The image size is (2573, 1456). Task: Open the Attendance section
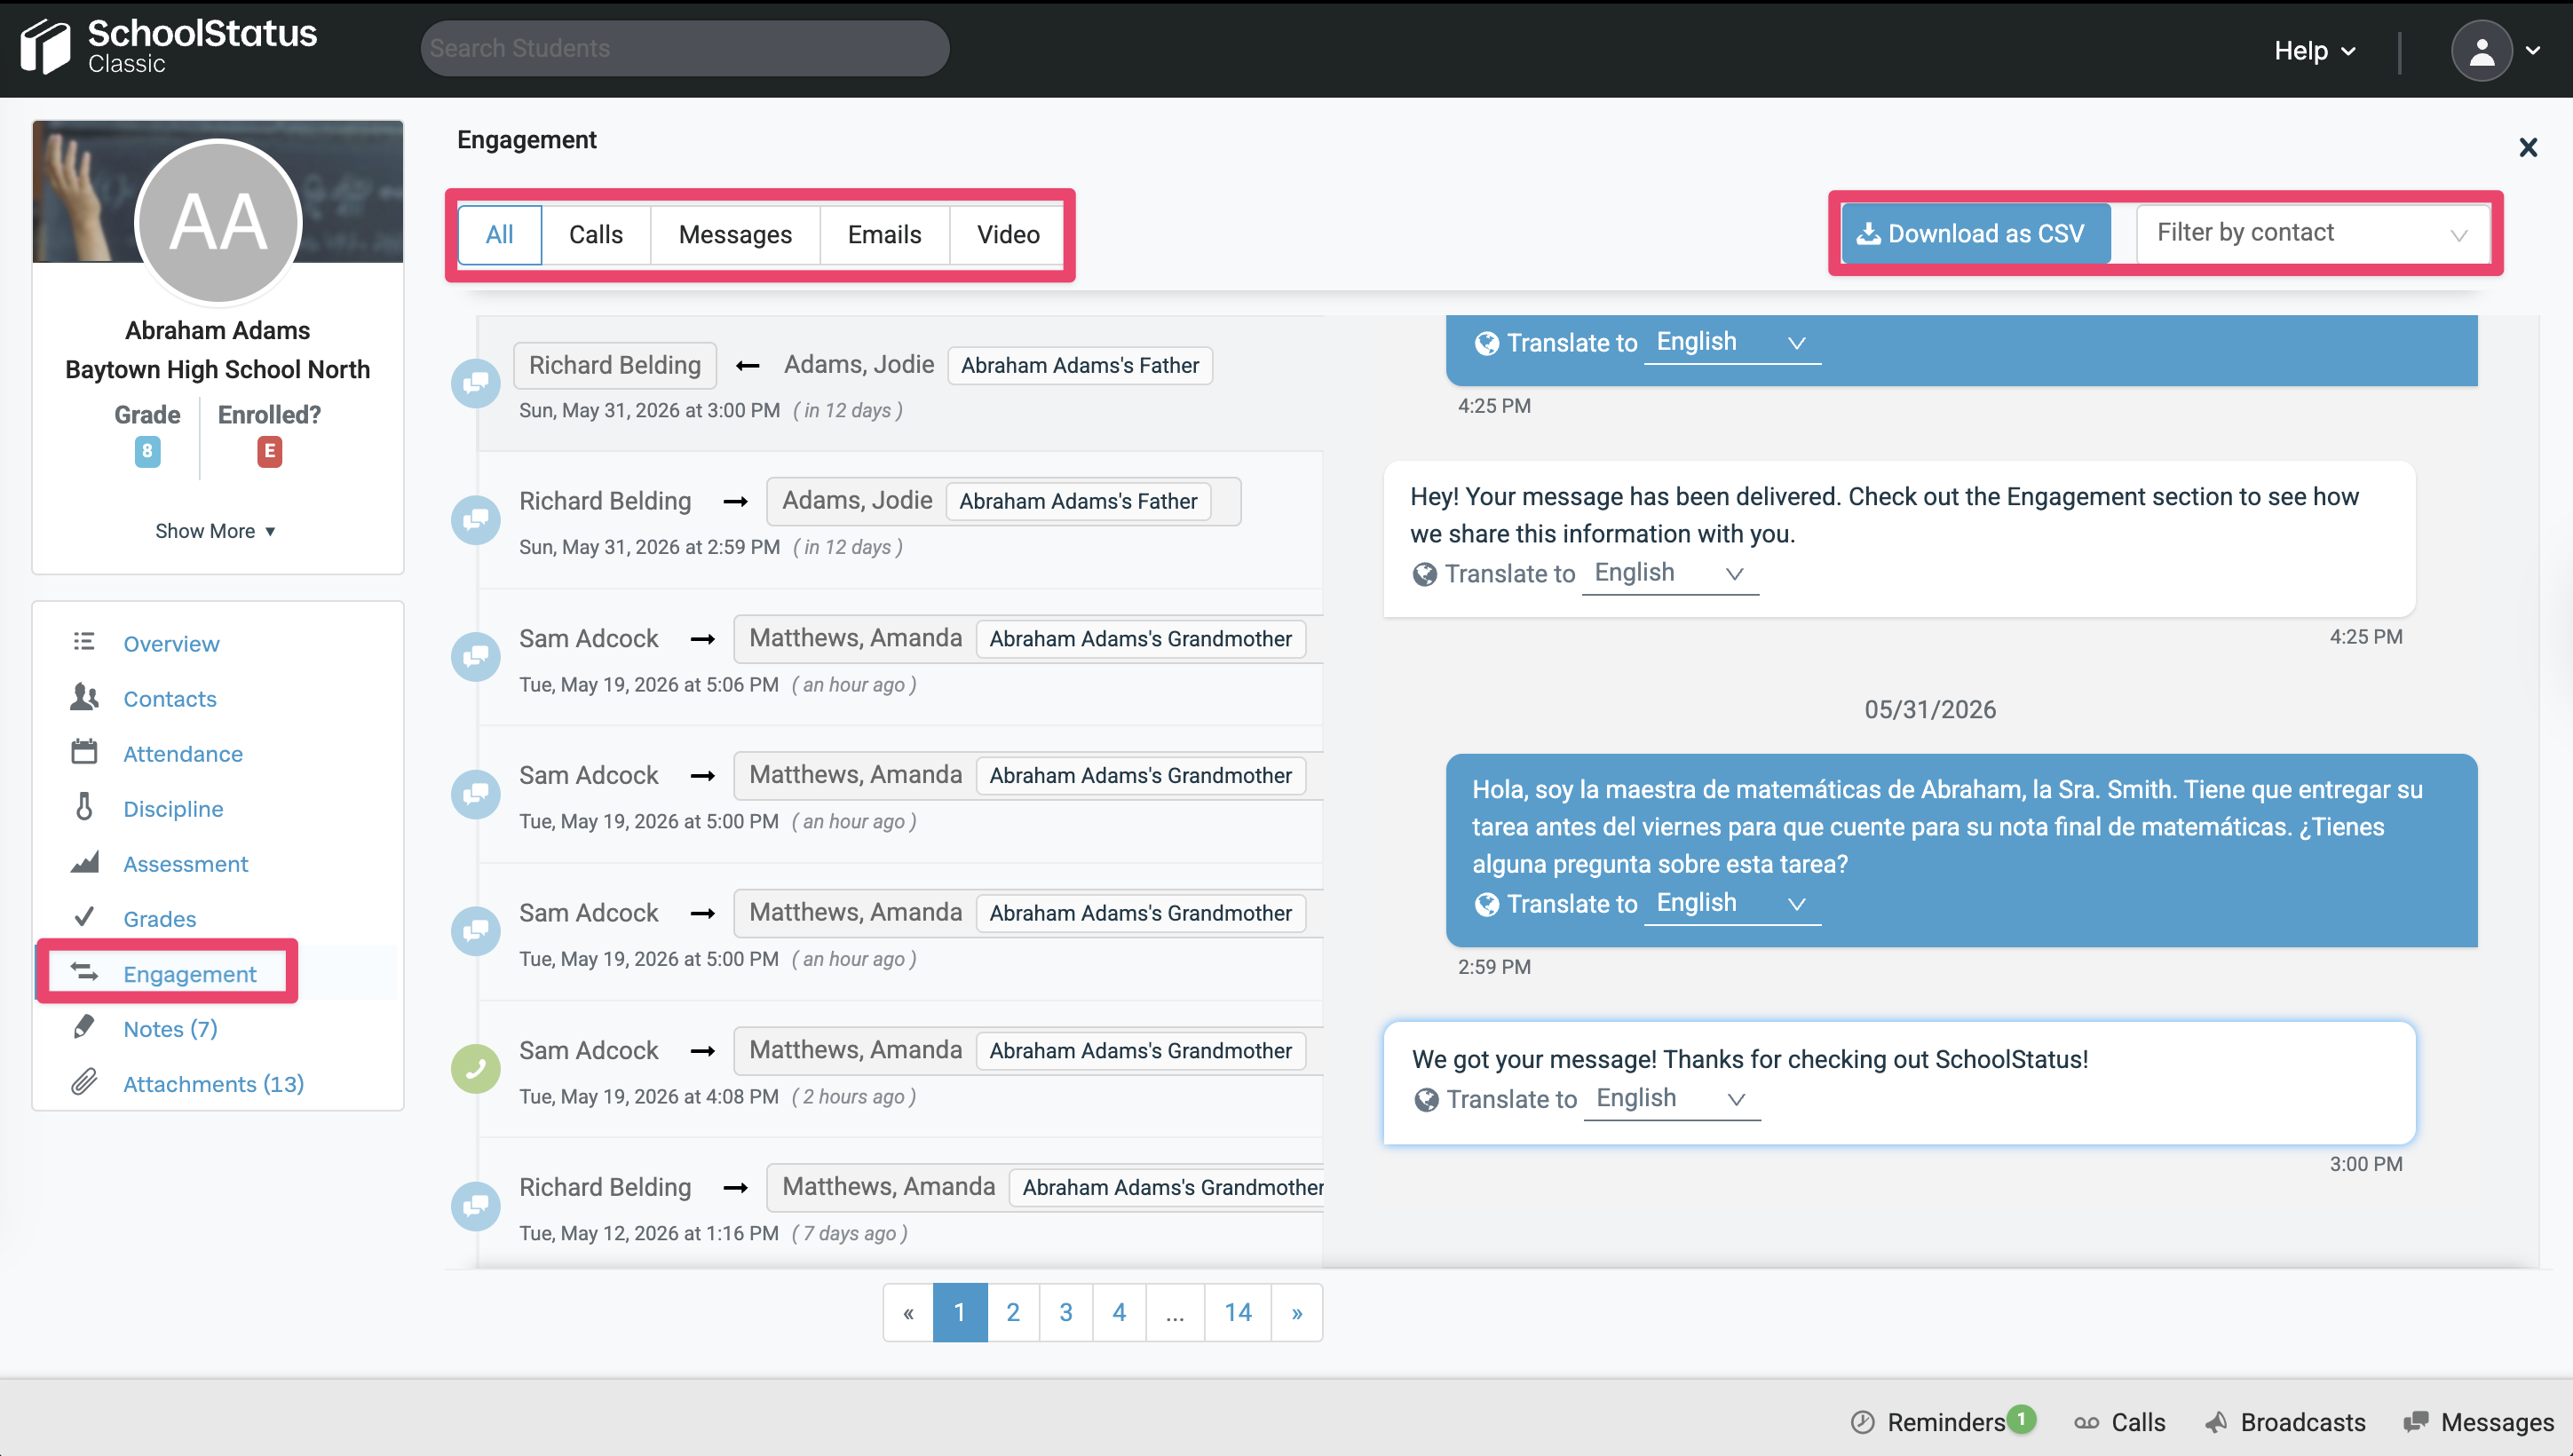[183, 753]
